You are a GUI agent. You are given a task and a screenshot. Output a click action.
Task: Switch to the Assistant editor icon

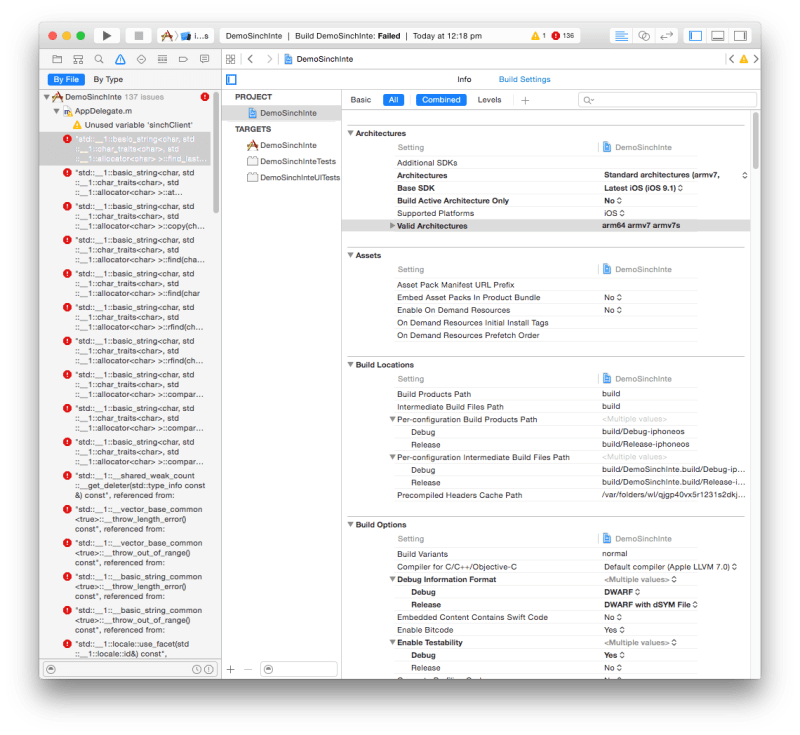[644, 35]
